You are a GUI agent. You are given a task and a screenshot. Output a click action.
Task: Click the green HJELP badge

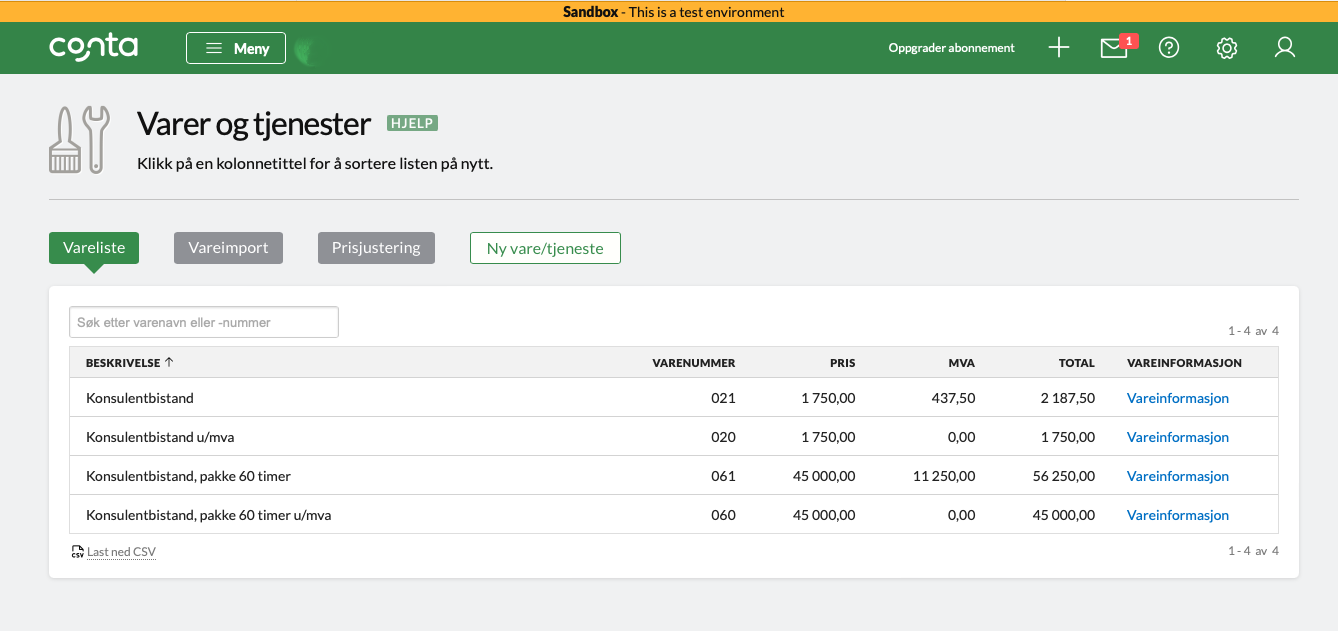coord(412,124)
